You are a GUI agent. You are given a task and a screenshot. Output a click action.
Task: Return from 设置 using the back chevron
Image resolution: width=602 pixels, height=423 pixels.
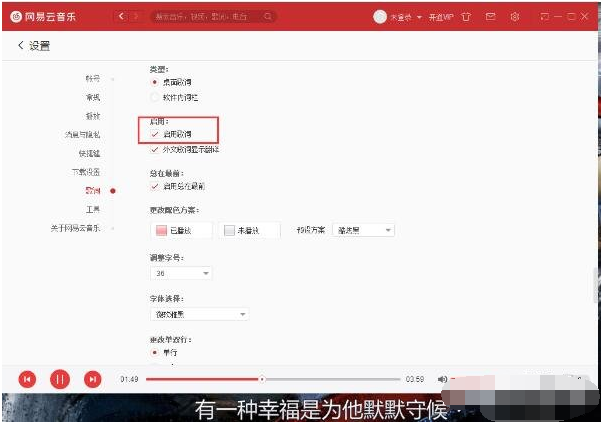(21, 45)
